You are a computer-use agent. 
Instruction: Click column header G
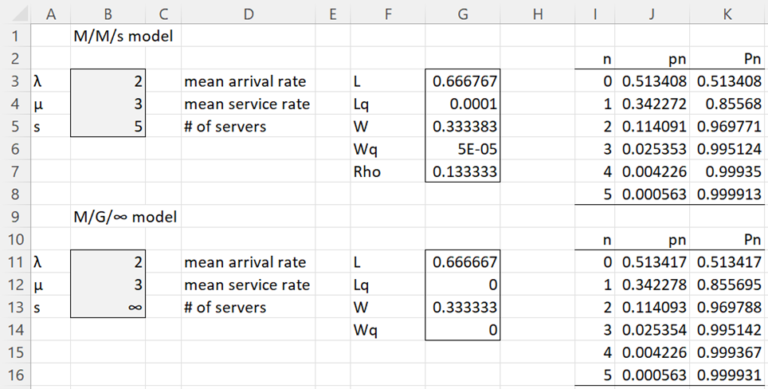click(x=462, y=14)
